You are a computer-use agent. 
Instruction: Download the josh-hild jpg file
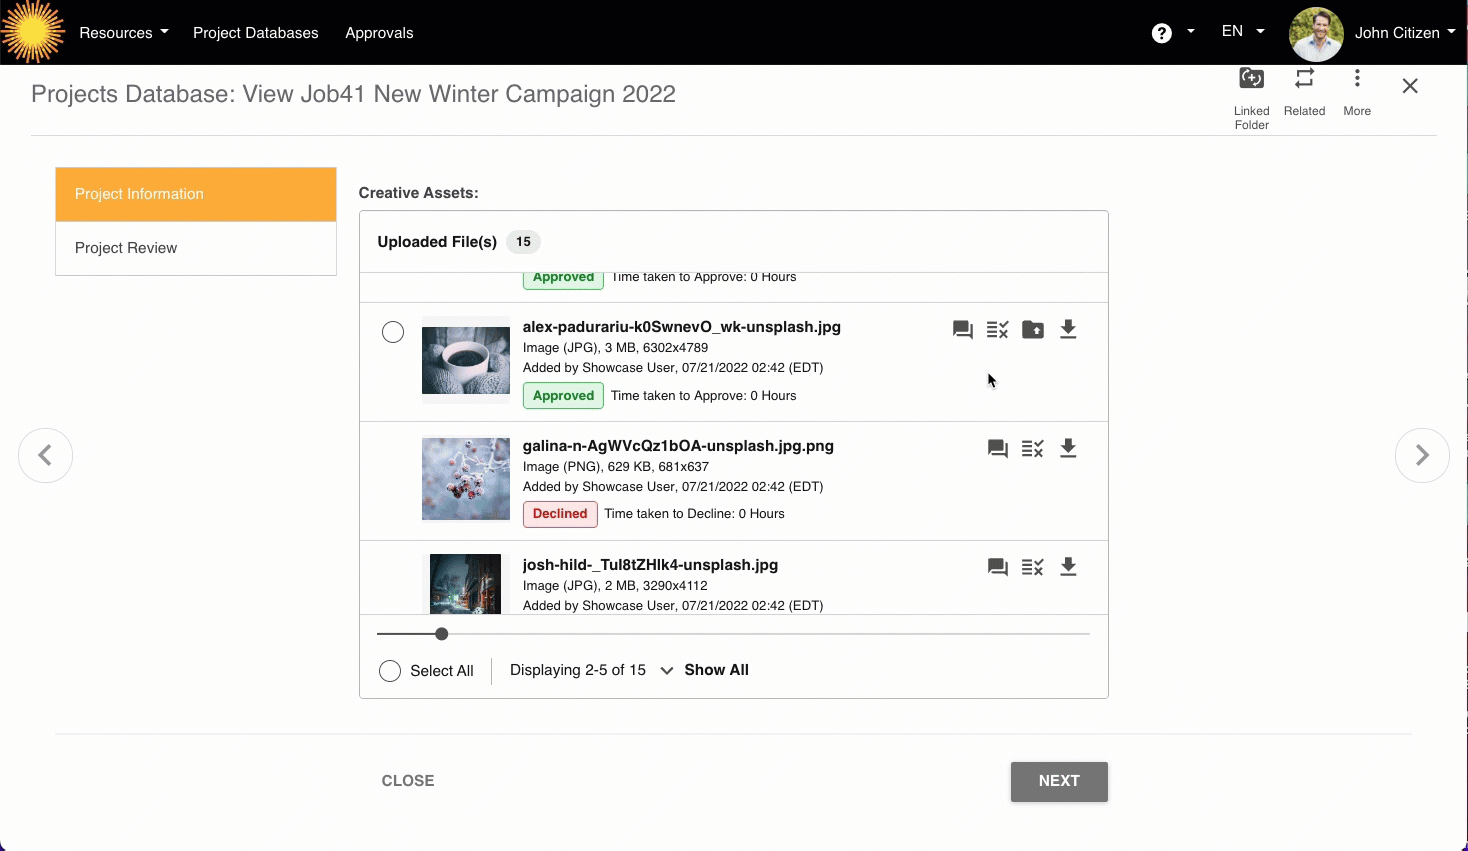[1068, 567]
